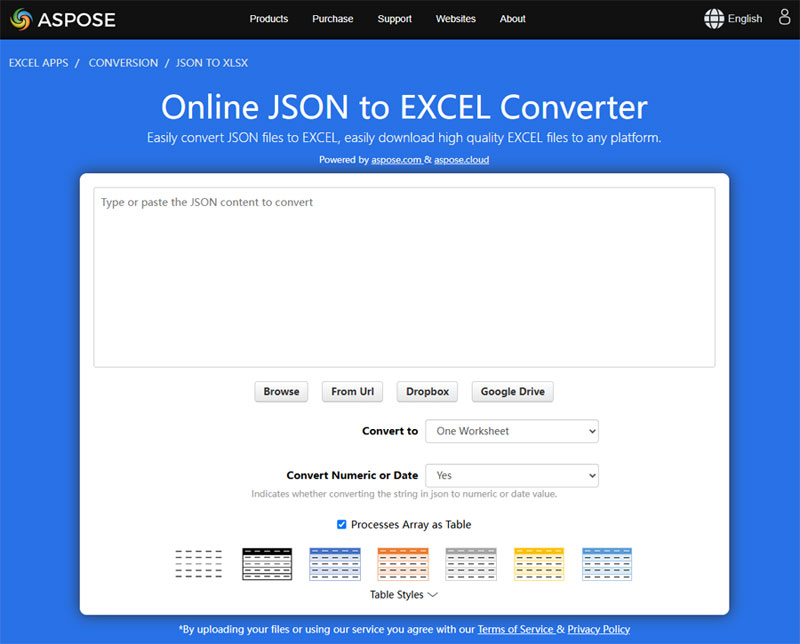800x644 pixels.
Task: Click the Aspose swirl logo
Action: pyautogui.click(x=21, y=19)
